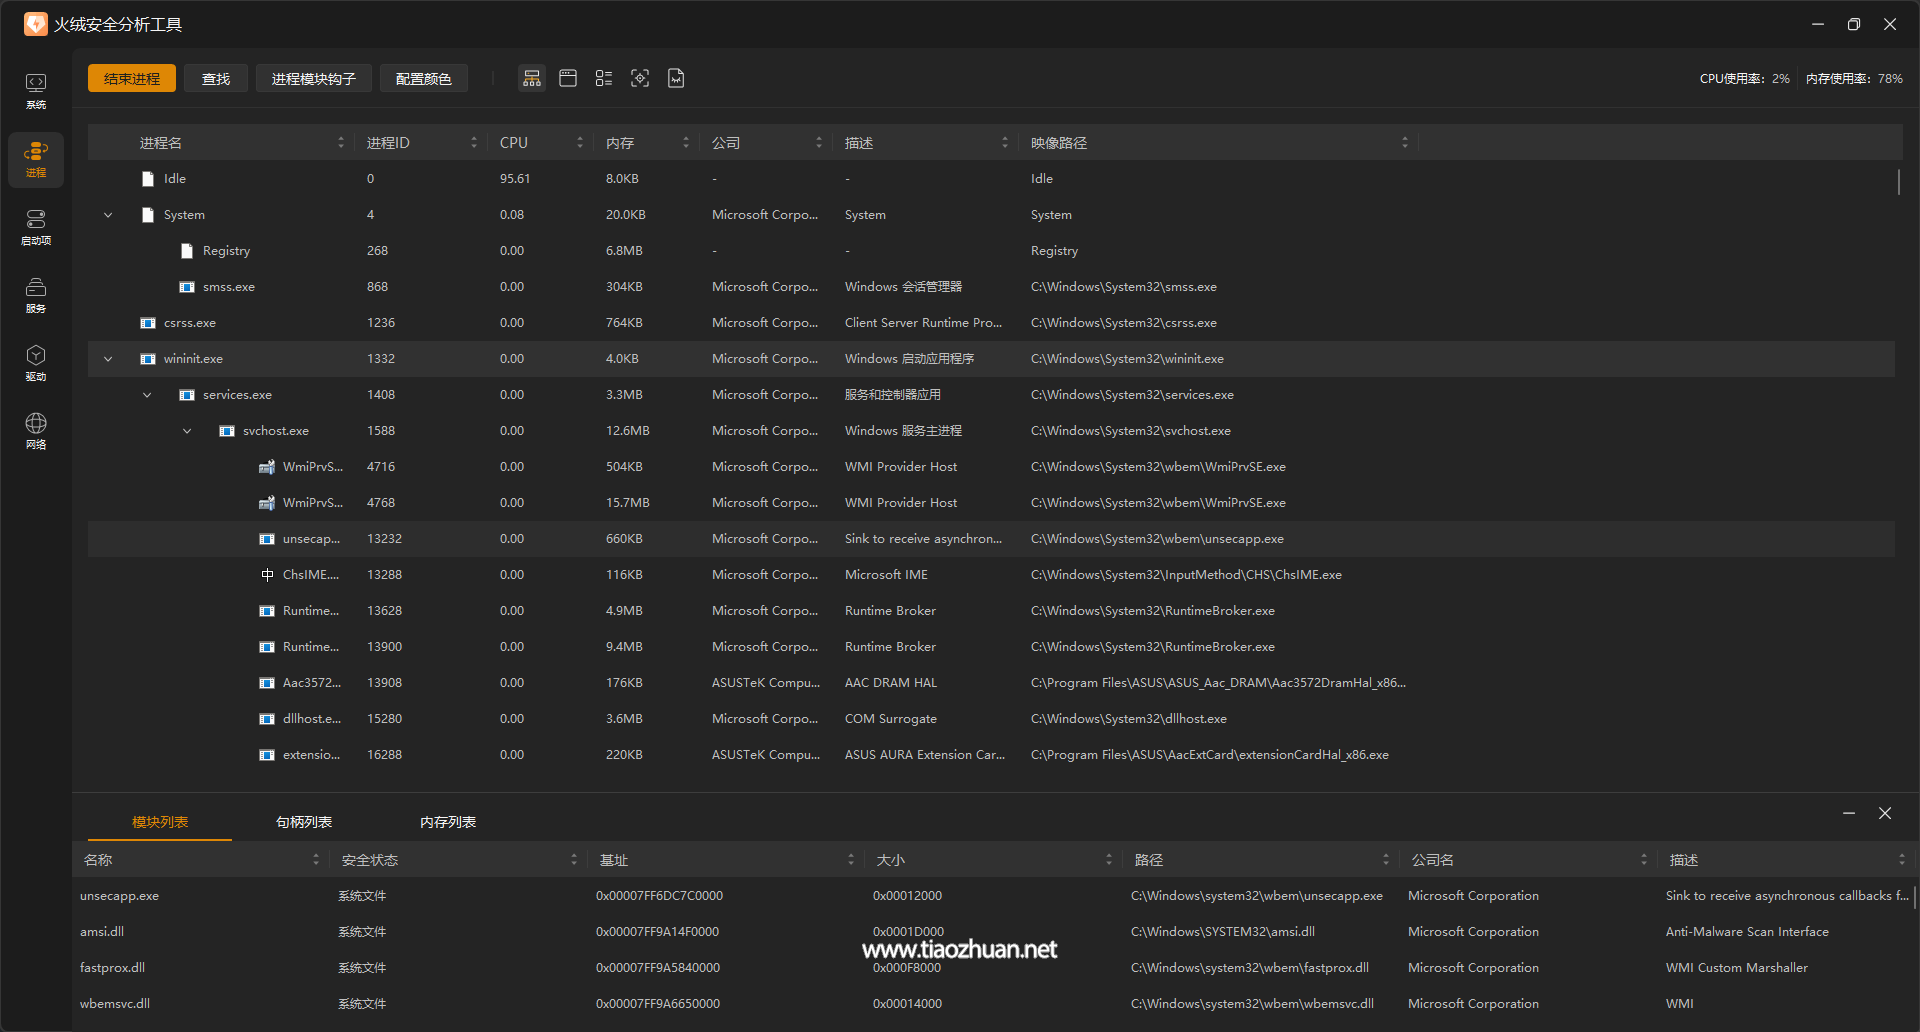
Task: Click the csrss.exe process icon
Action: pos(148,323)
